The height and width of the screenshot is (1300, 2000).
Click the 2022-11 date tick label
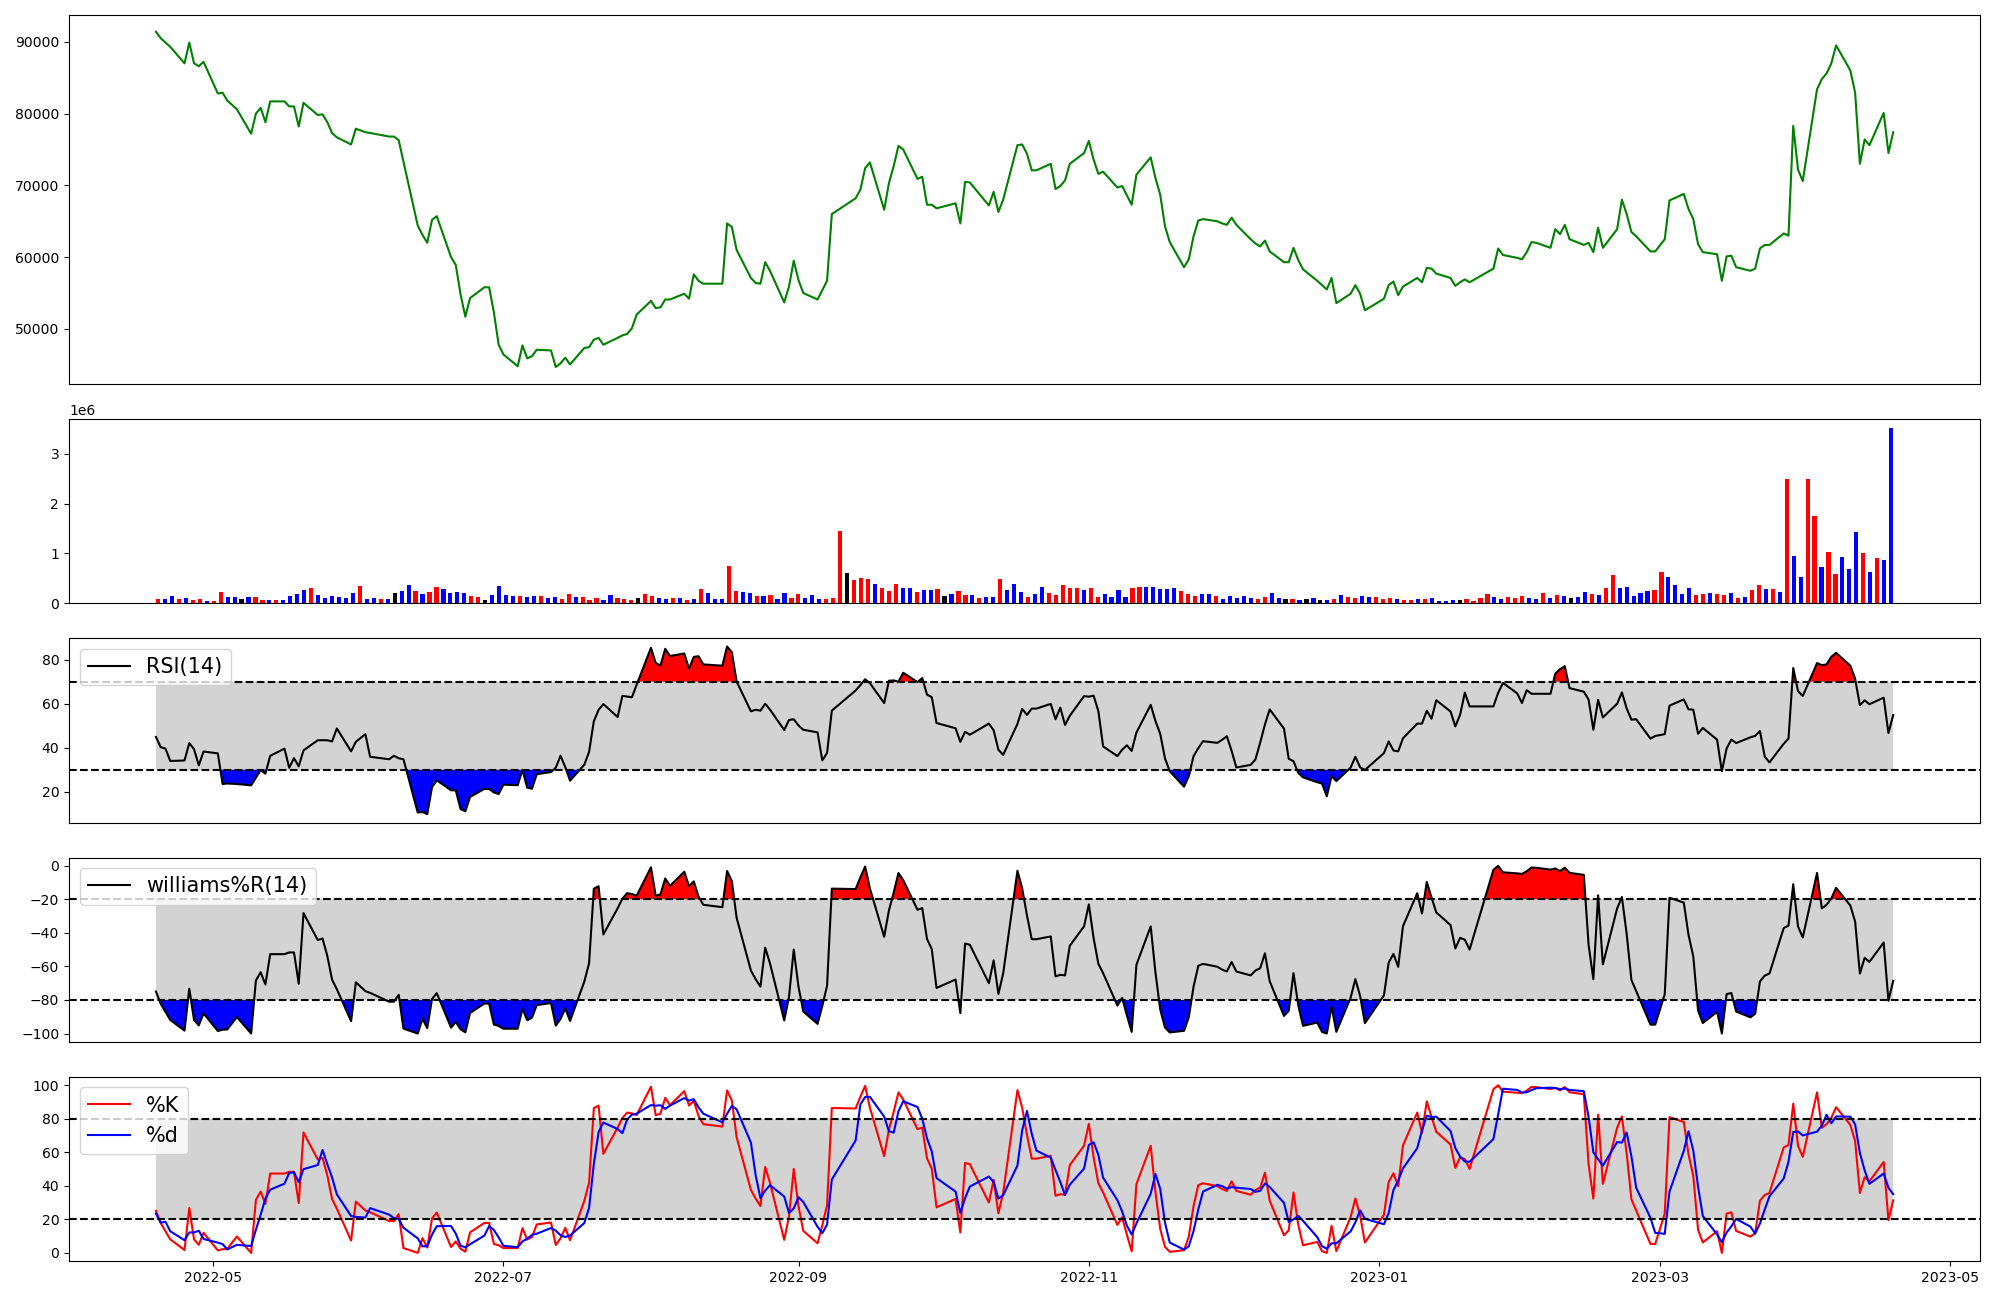pyautogui.click(x=1089, y=1277)
